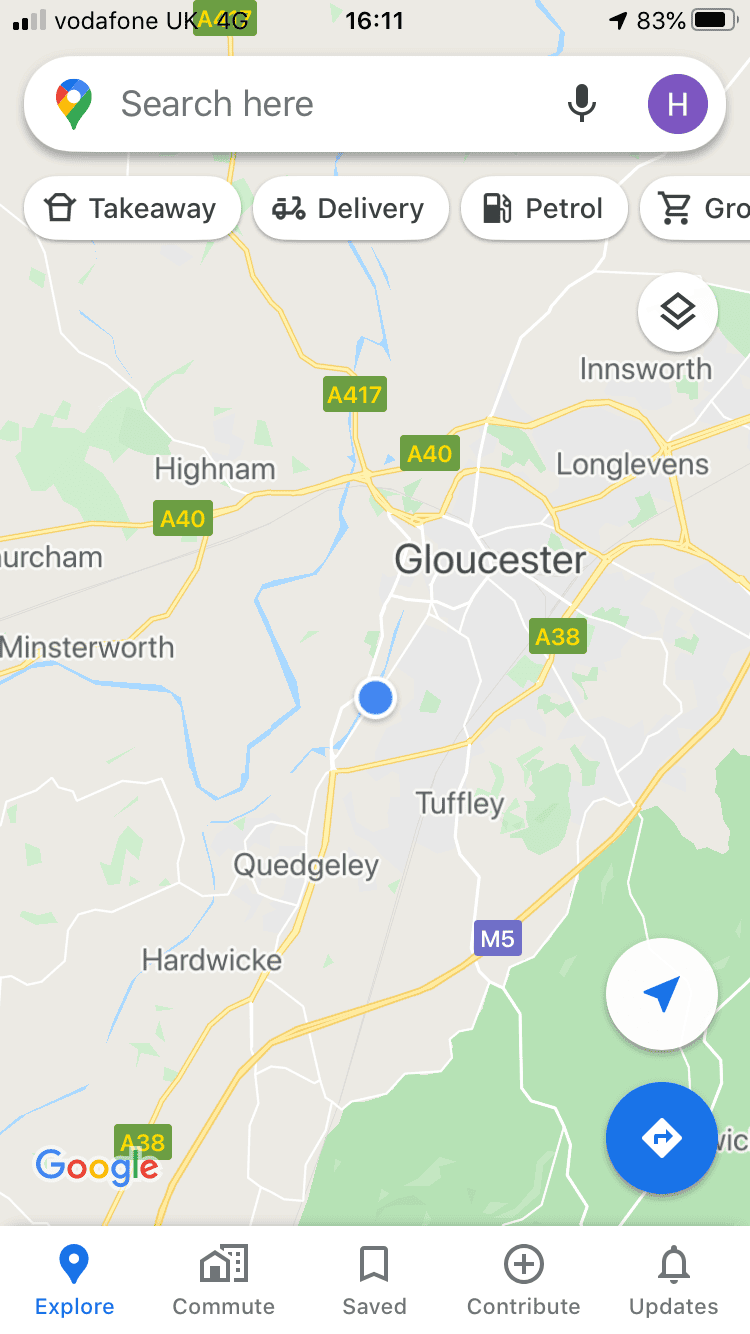Viewport: 750px width, 1334px height.
Task: Tap the microphone voice search icon
Action: (x=582, y=104)
